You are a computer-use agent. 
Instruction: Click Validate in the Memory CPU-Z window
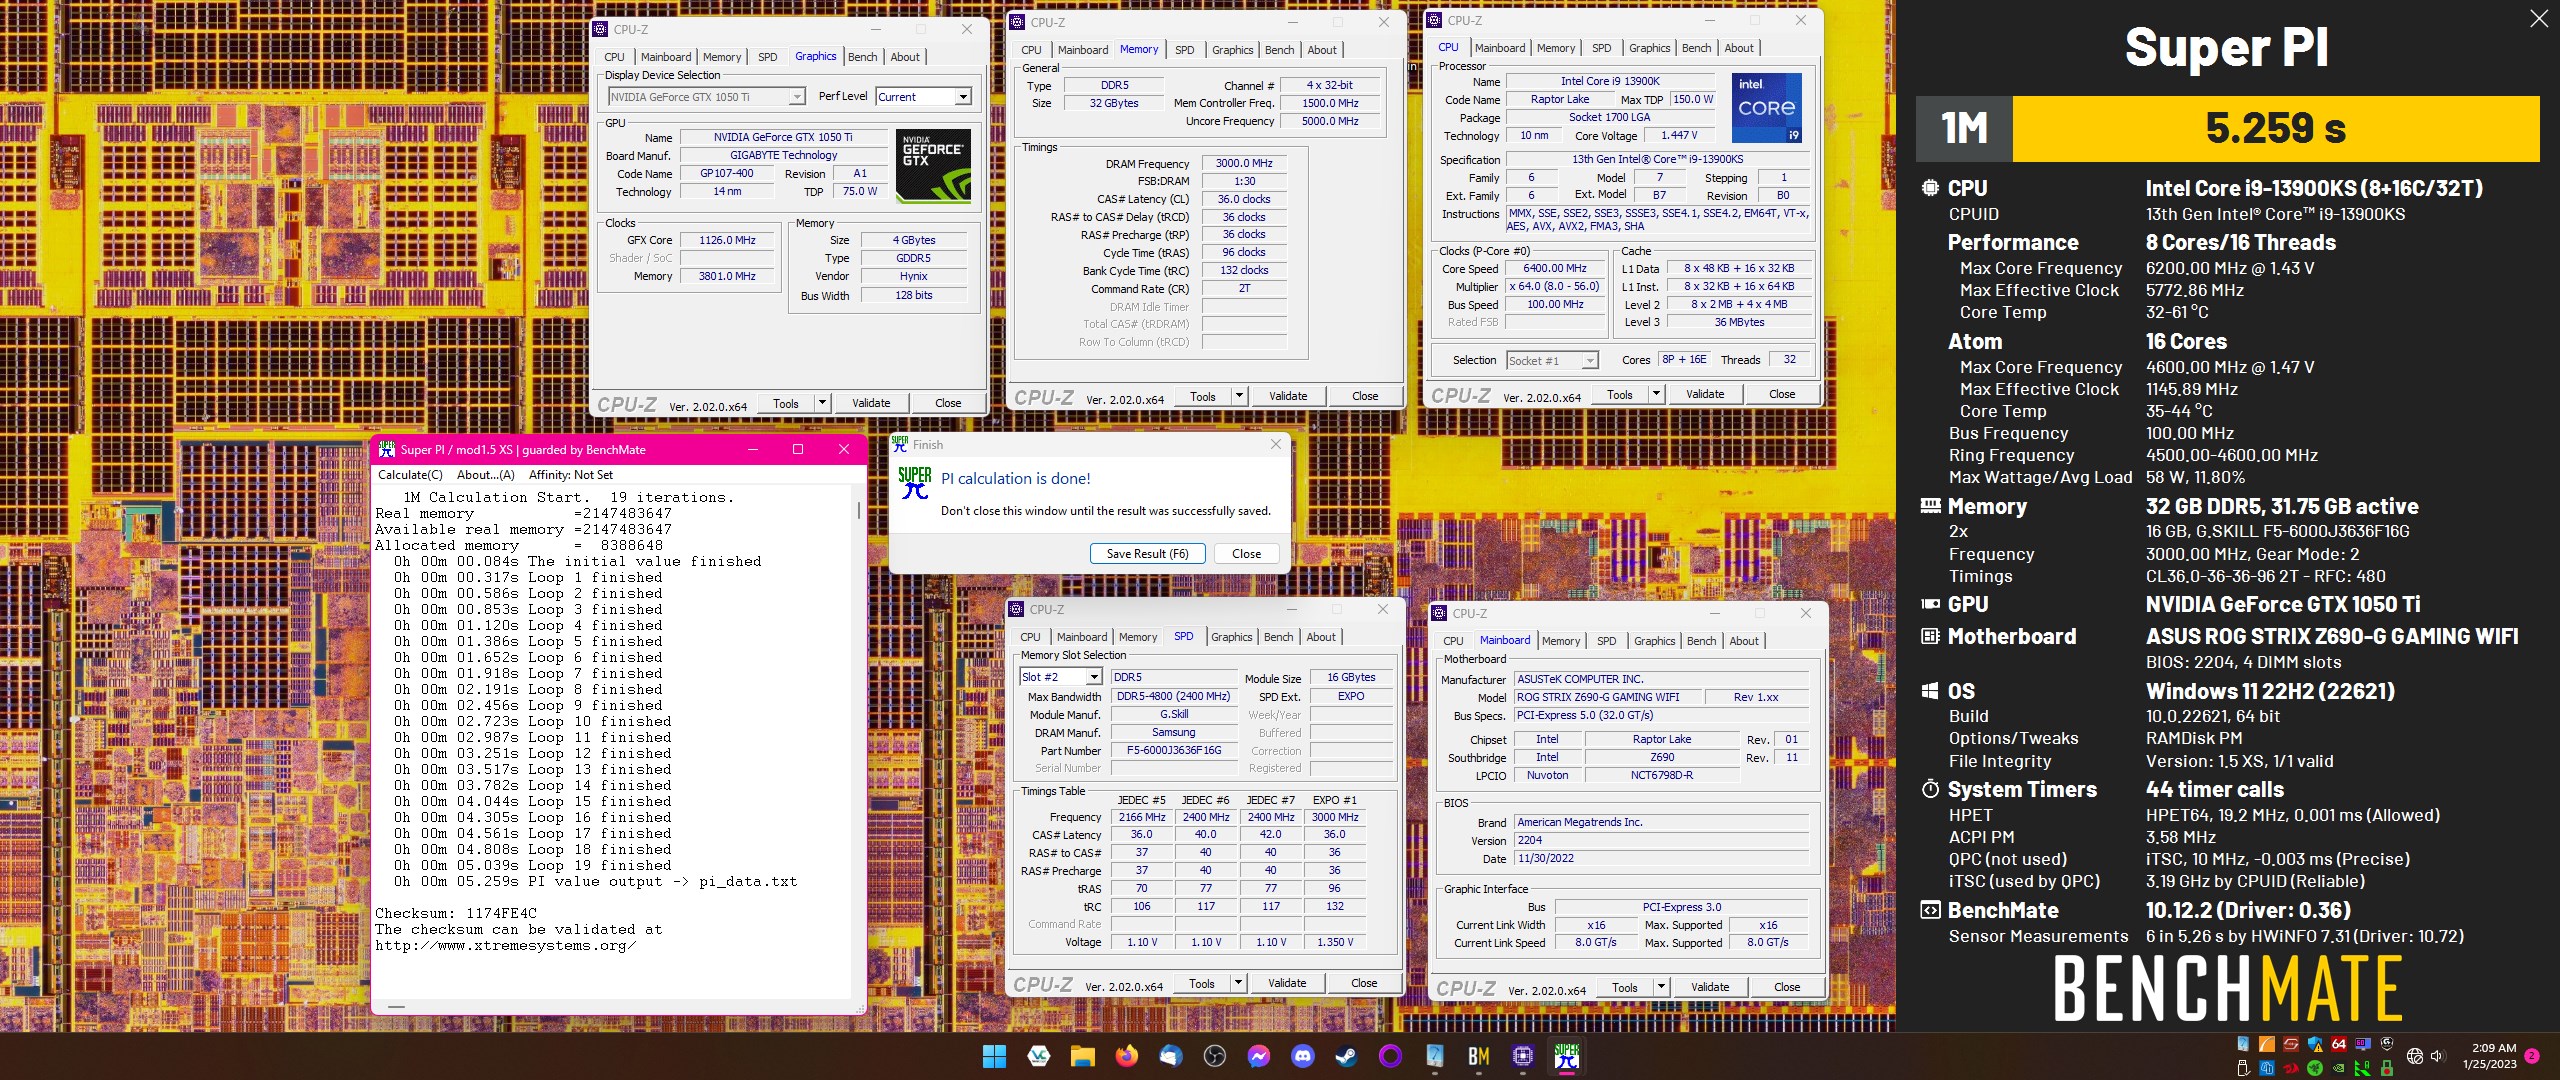tap(1288, 396)
